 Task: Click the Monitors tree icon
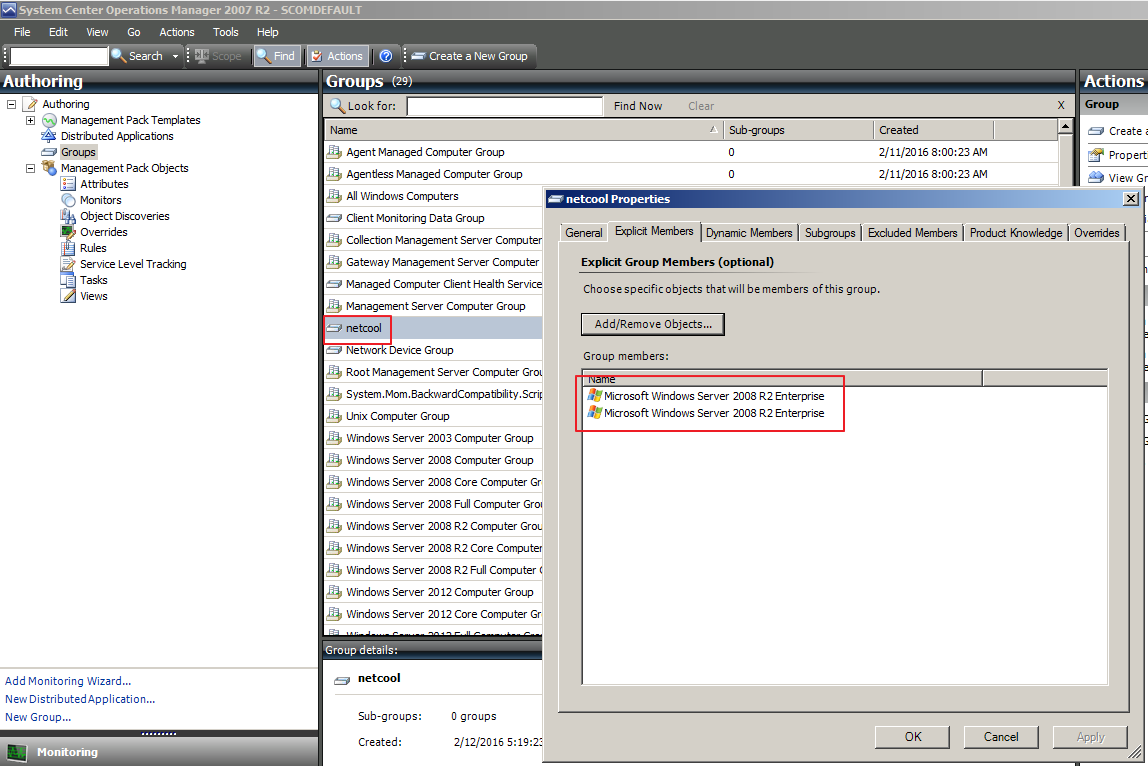pyautogui.click(x=68, y=201)
